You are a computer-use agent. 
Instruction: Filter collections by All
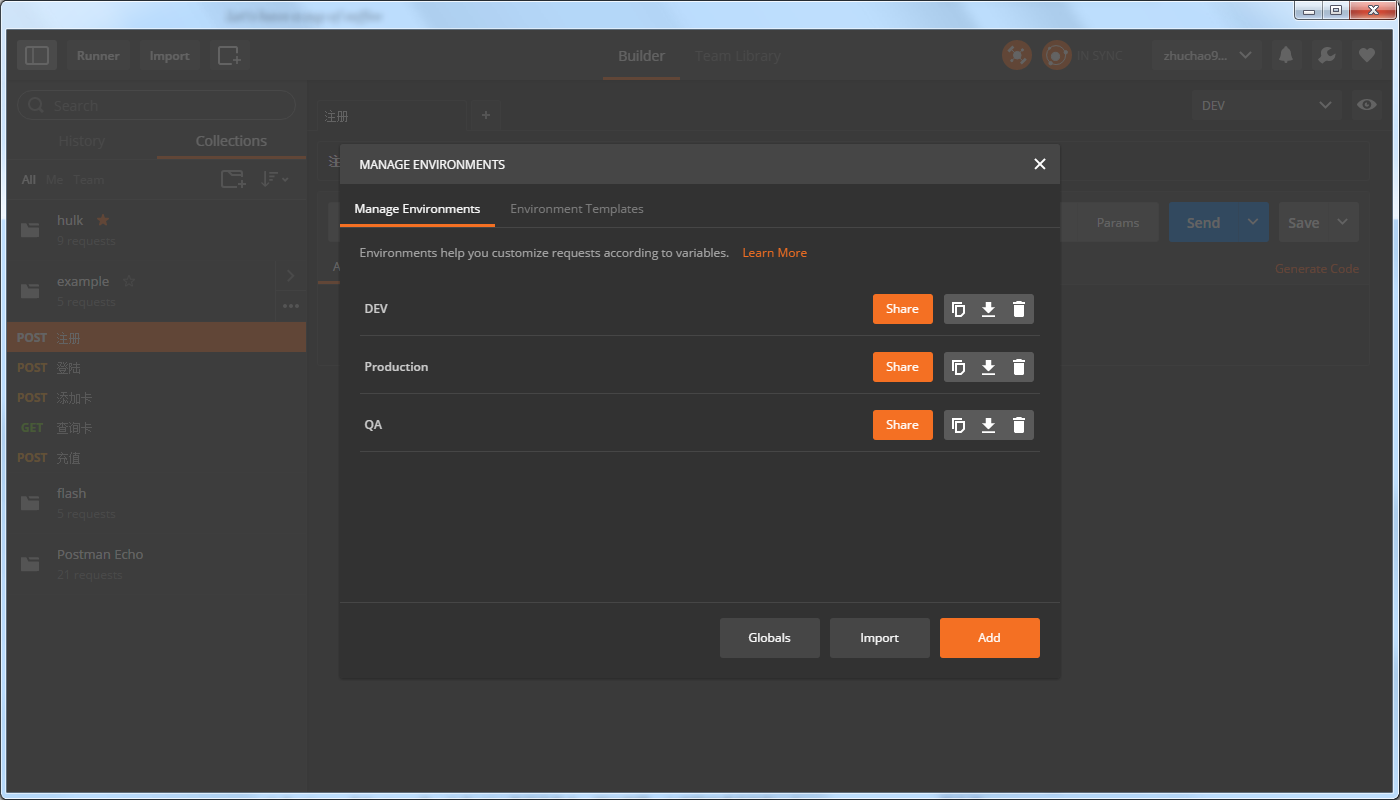pyautogui.click(x=28, y=180)
